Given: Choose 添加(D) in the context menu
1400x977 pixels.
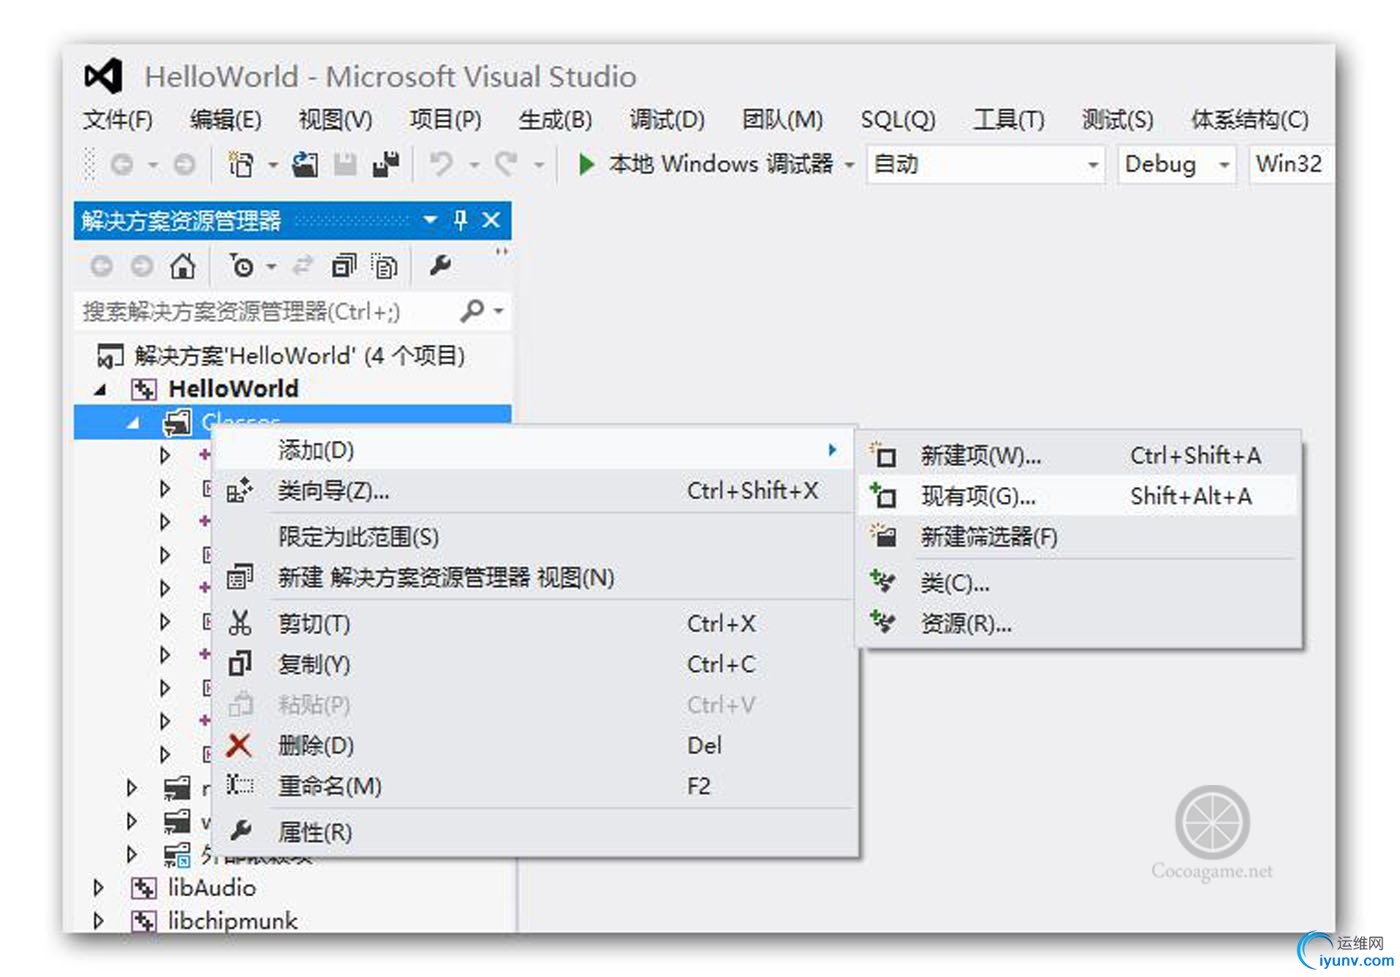Looking at the screenshot, I should click(535, 450).
